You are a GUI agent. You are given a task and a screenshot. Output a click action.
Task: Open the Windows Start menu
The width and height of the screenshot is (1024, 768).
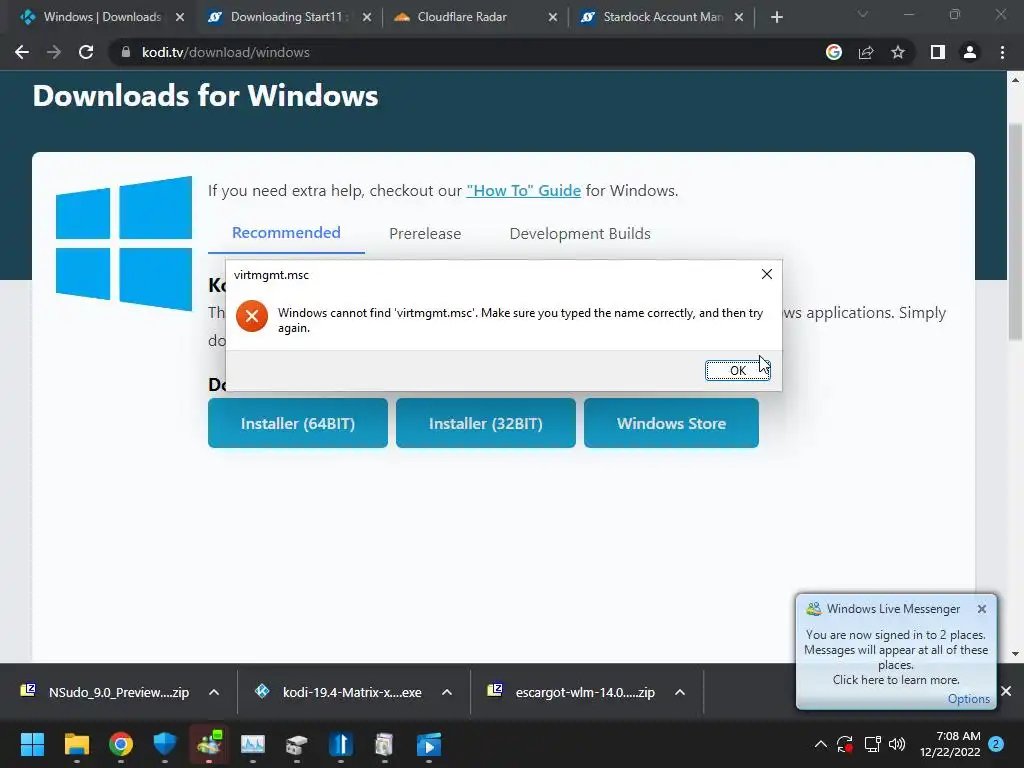click(x=32, y=744)
